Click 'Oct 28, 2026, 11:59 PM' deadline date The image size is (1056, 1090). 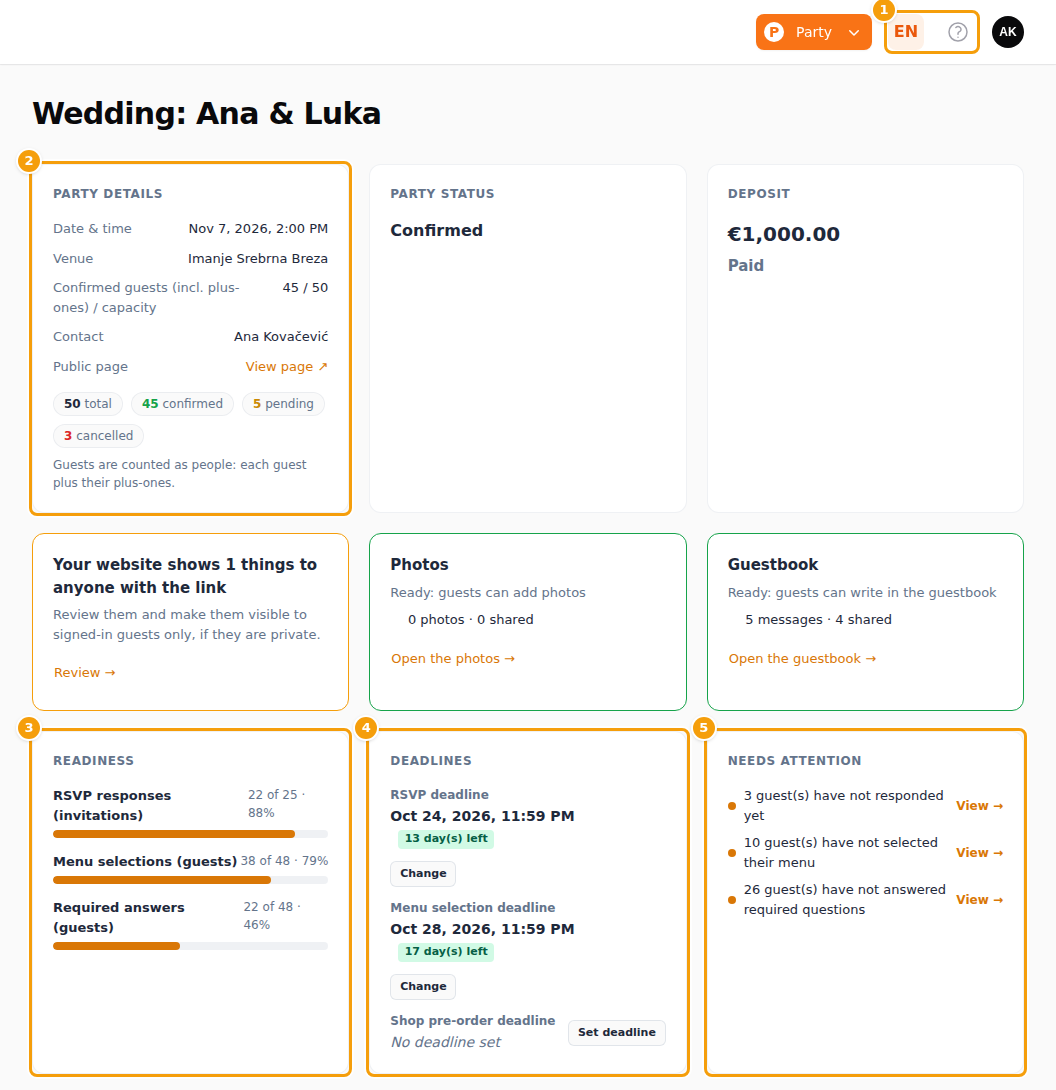coord(482,929)
